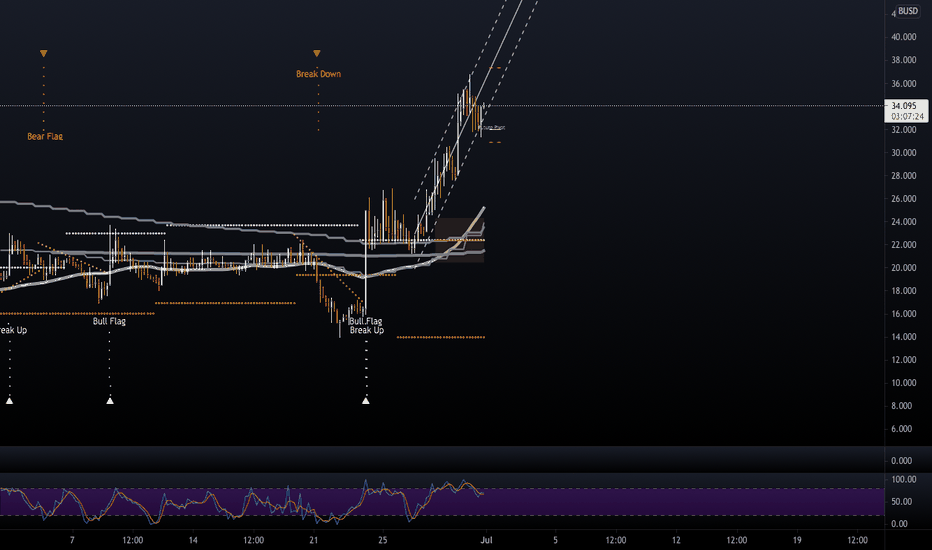Select the 21 date label on time axis
Screen dimensions: 932x550
click(x=313, y=540)
